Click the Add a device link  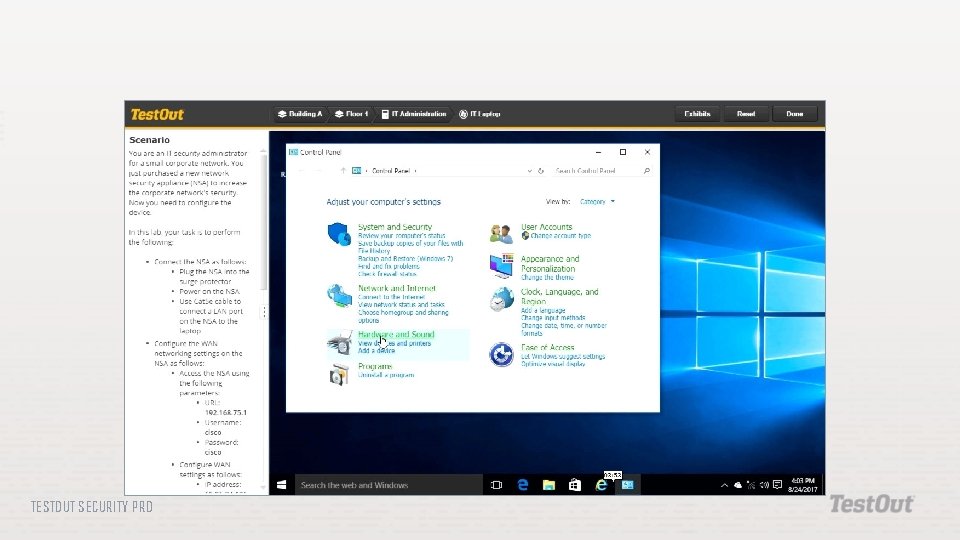376,351
